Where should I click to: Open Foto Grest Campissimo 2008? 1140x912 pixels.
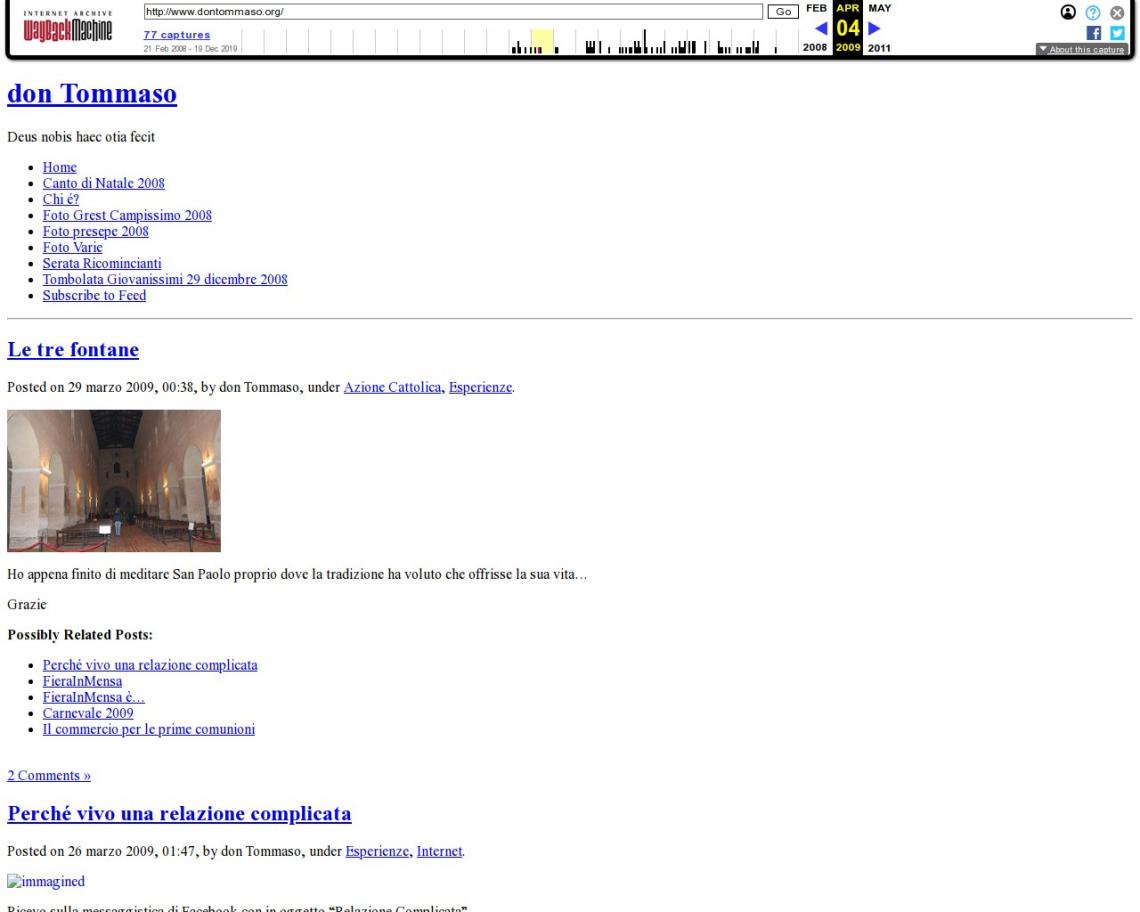[x=127, y=215]
